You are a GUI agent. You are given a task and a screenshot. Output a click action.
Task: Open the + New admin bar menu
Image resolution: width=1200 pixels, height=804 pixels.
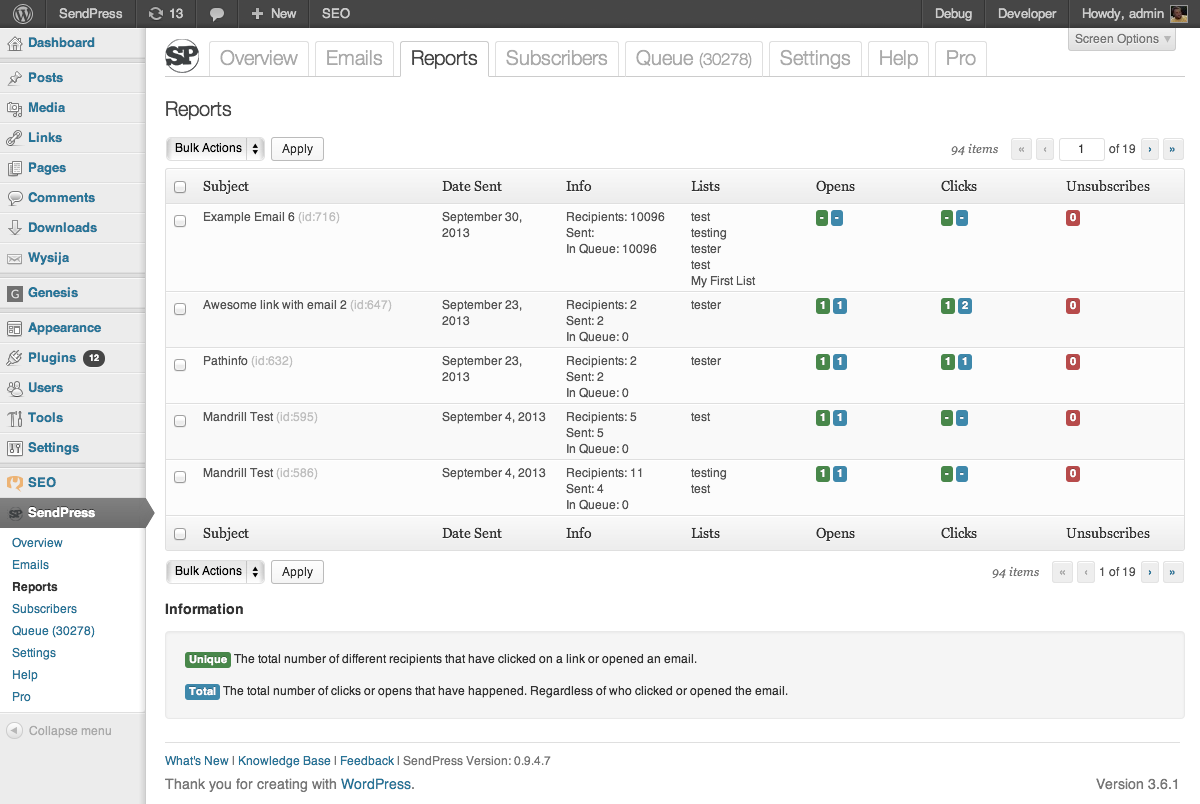(274, 14)
